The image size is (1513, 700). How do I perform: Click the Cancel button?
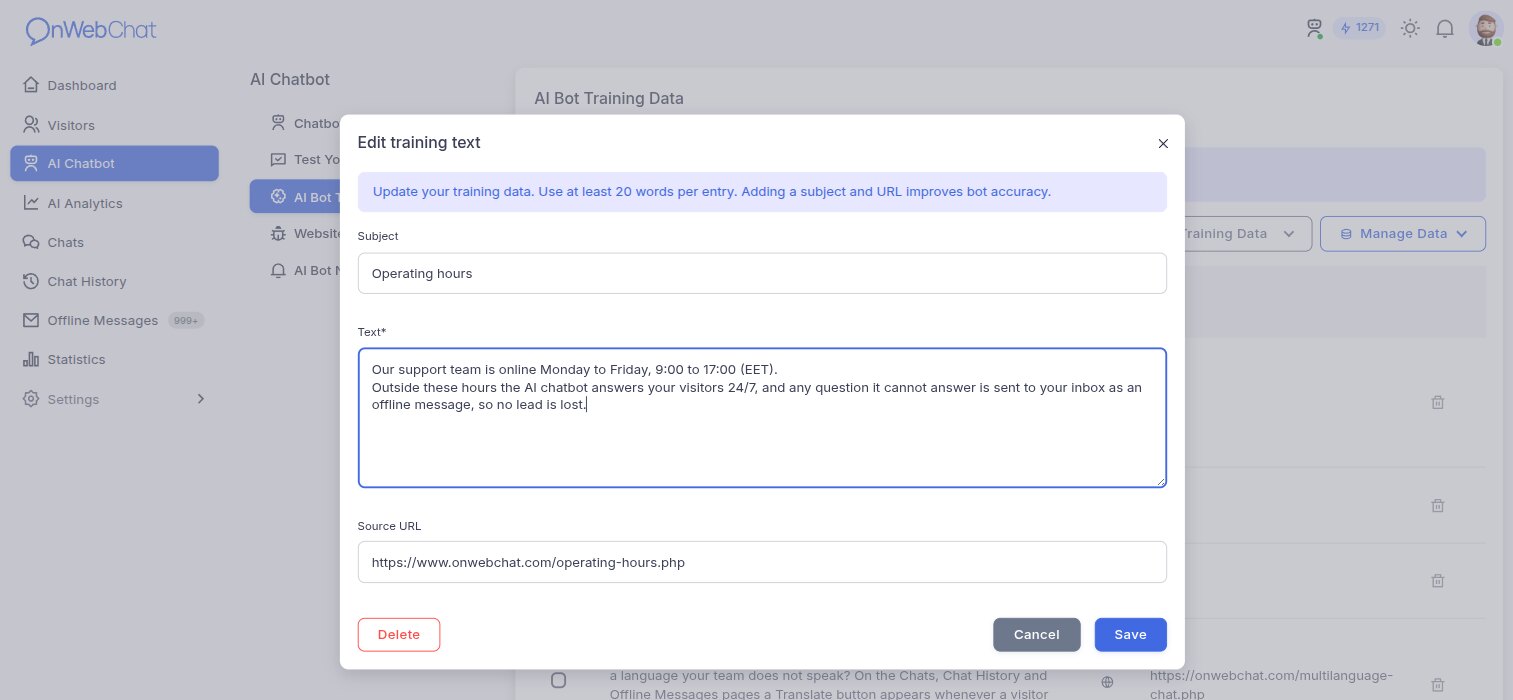(1037, 635)
